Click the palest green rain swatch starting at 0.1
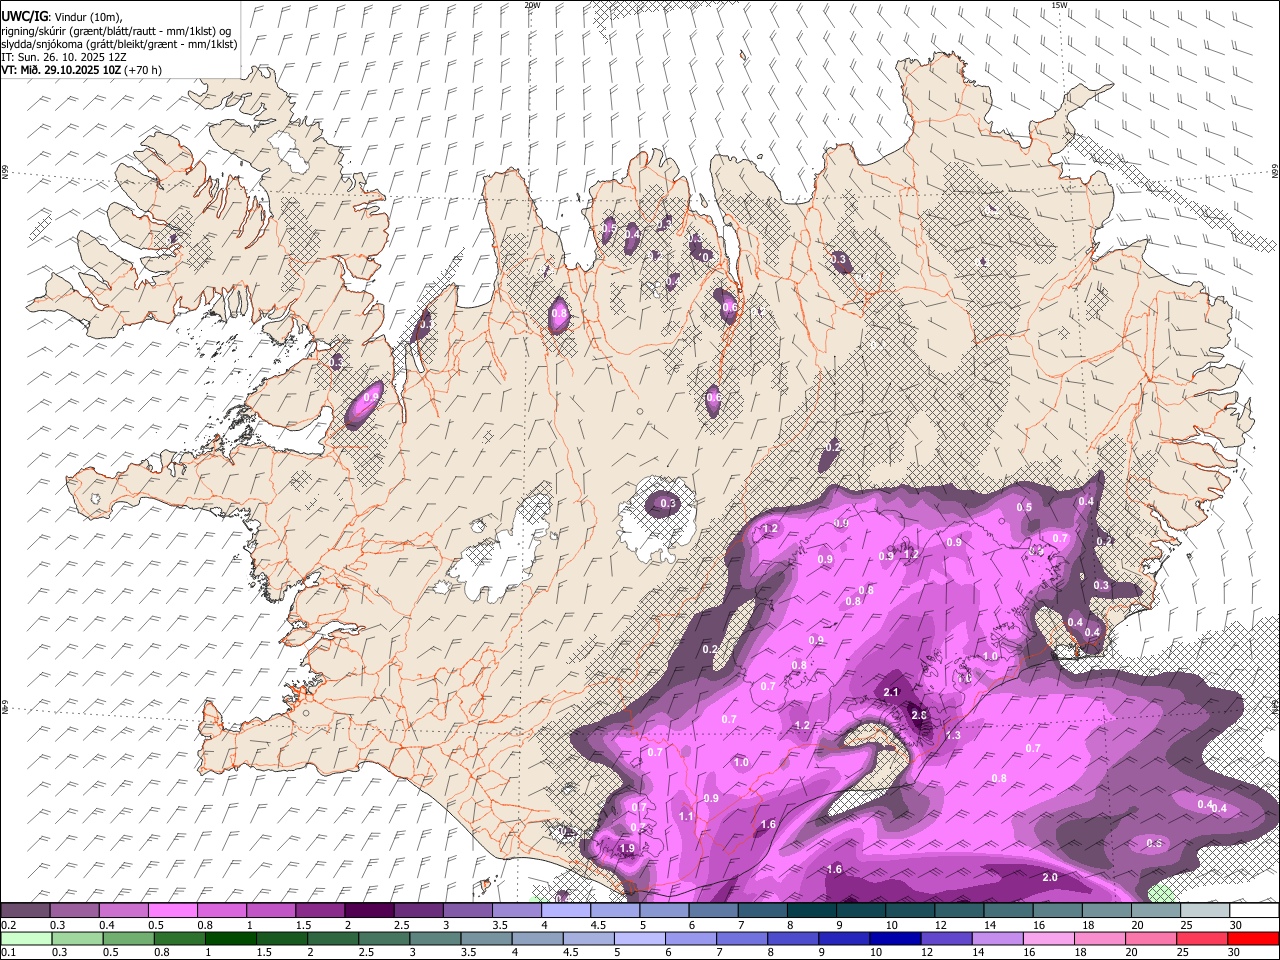This screenshot has height=960, width=1280. tap(27, 938)
